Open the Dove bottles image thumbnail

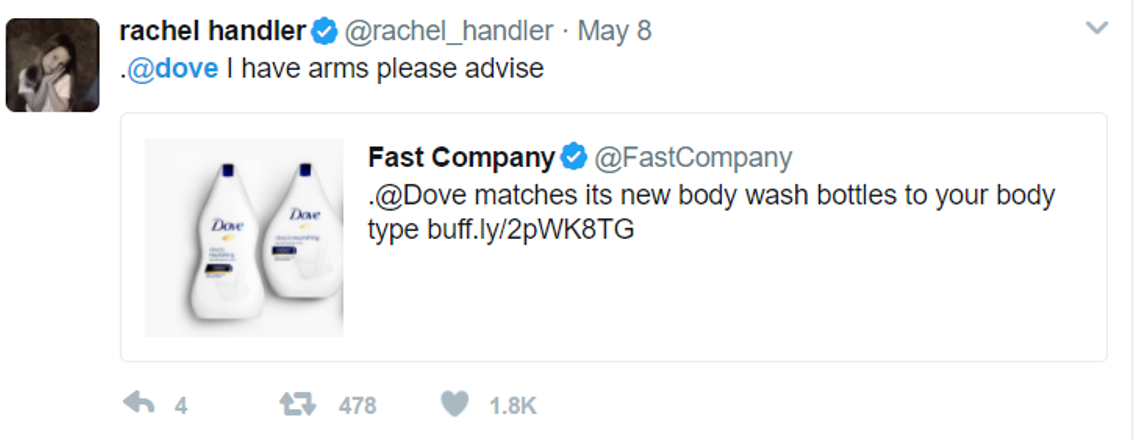tap(244, 238)
